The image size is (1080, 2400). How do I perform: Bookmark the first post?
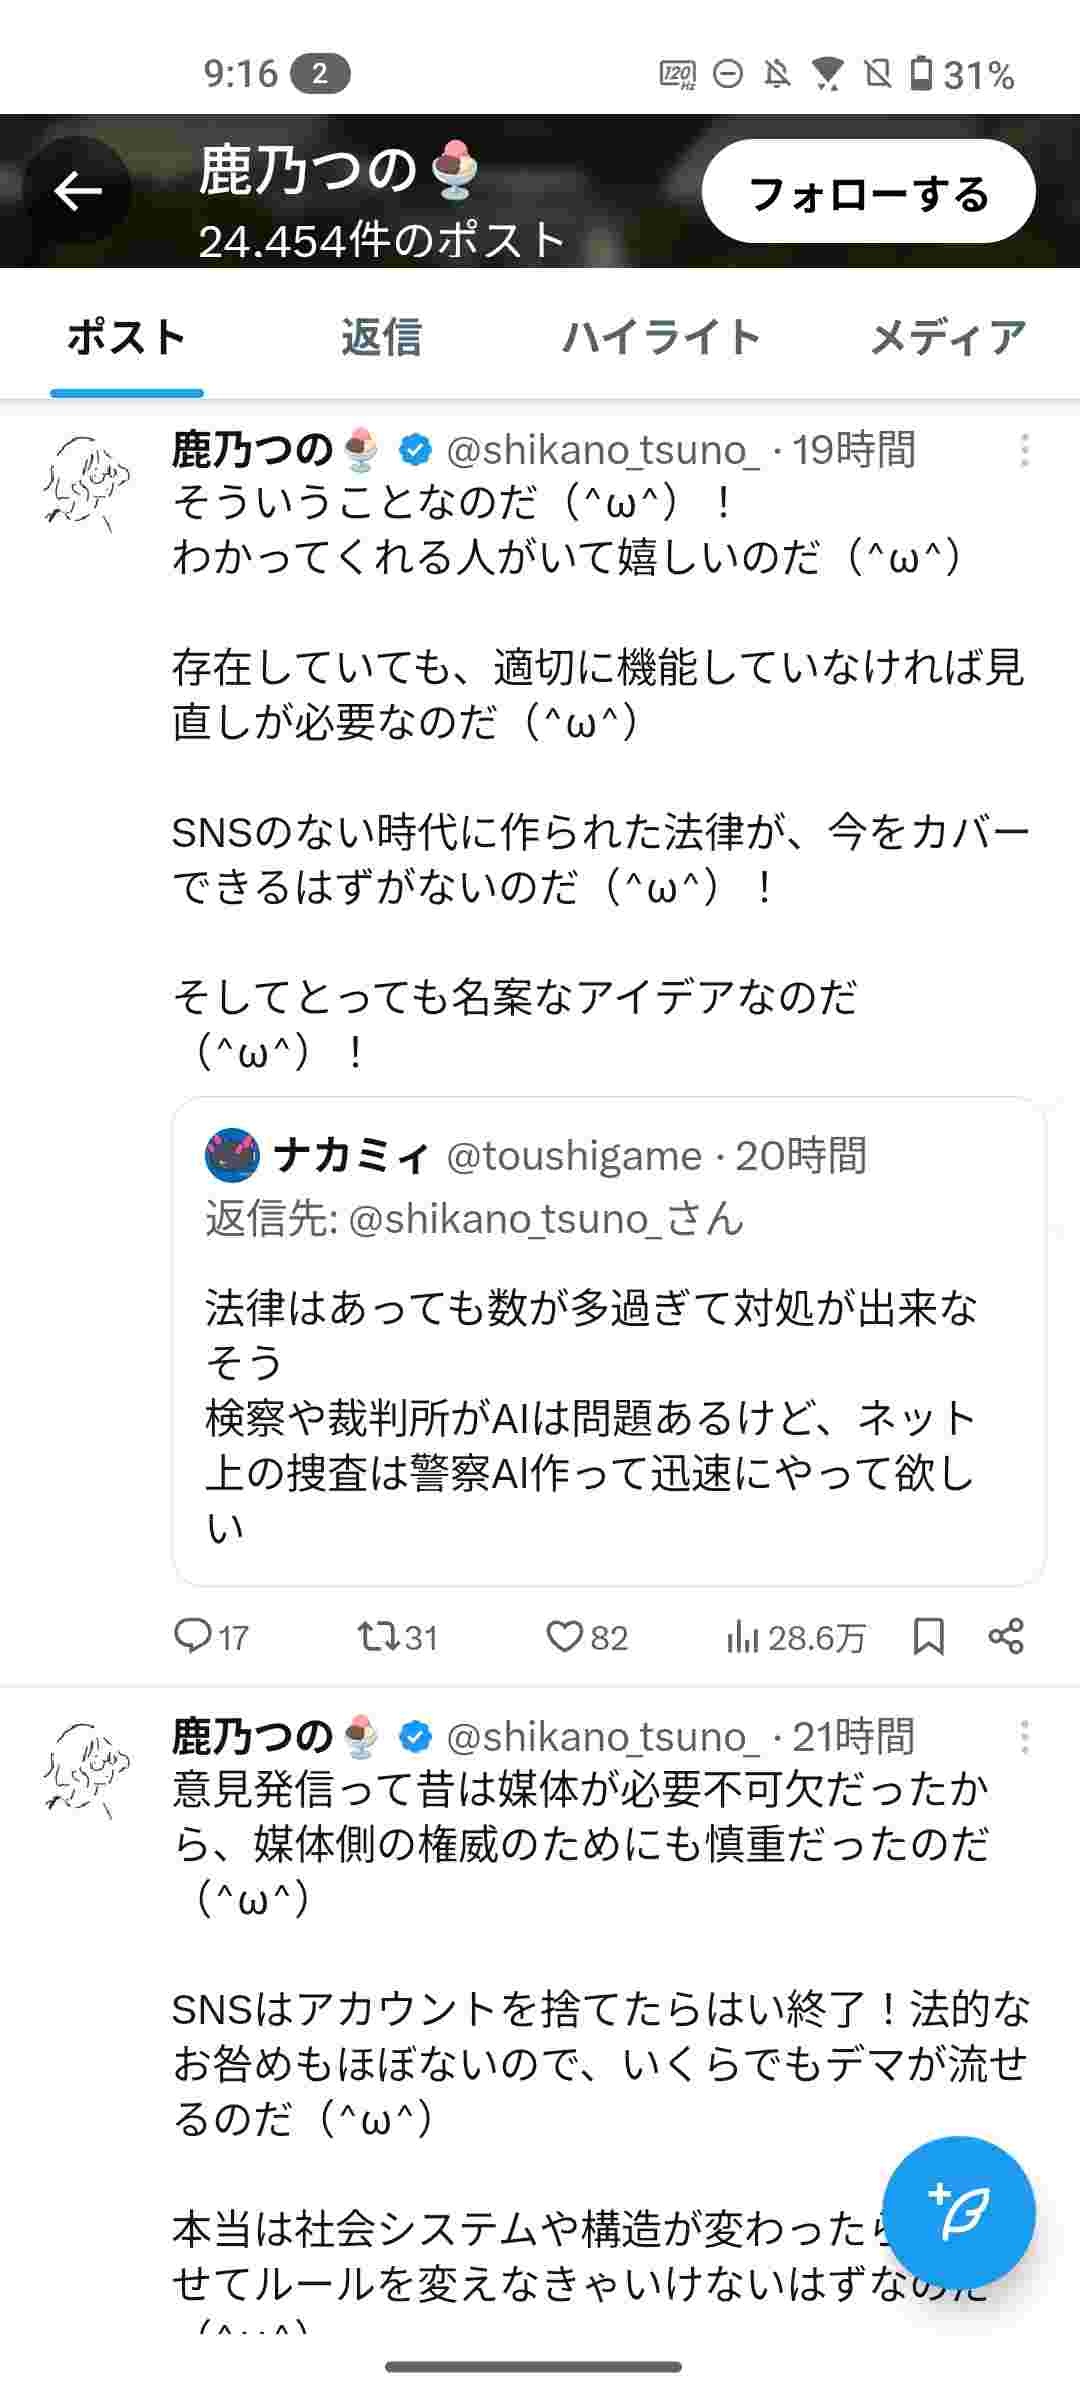pos(929,1636)
